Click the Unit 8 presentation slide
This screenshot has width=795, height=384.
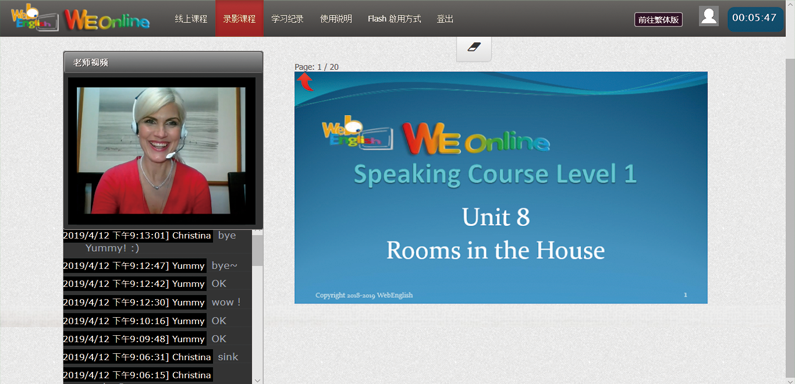500,187
